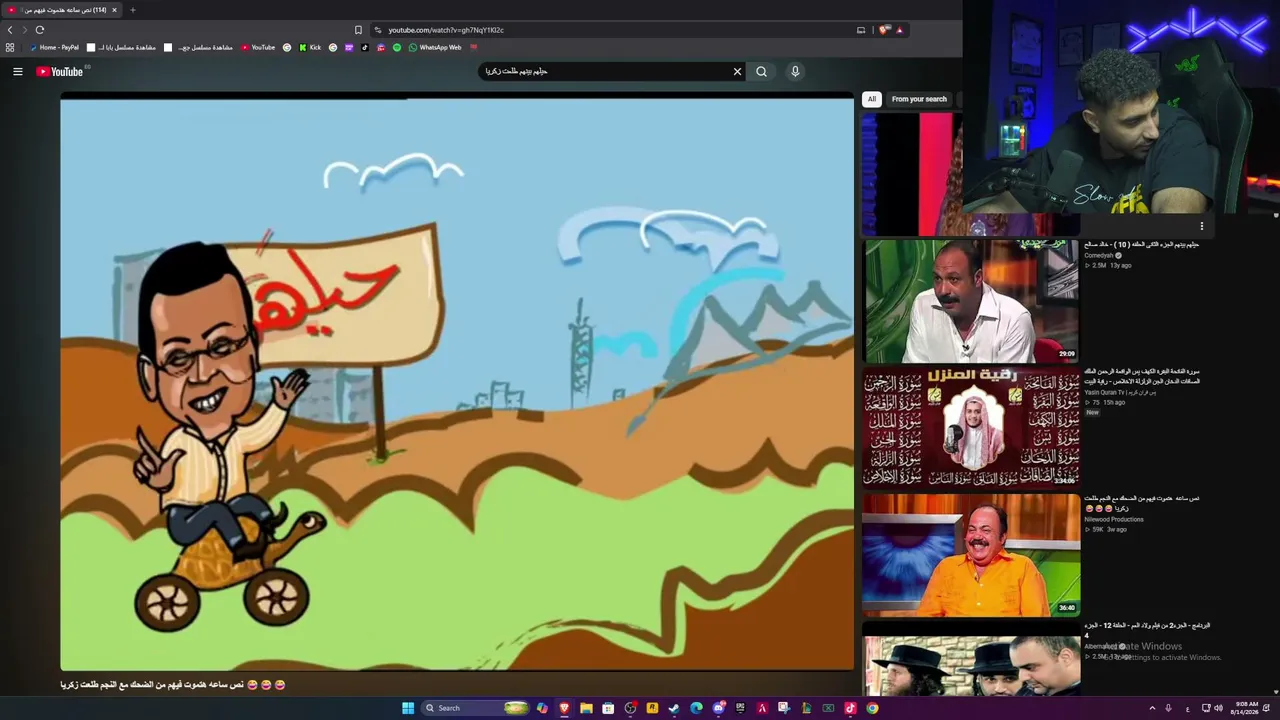The height and width of the screenshot is (720, 1280).
Task: Open File Explorer from the taskbar
Action: coord(586,708)
